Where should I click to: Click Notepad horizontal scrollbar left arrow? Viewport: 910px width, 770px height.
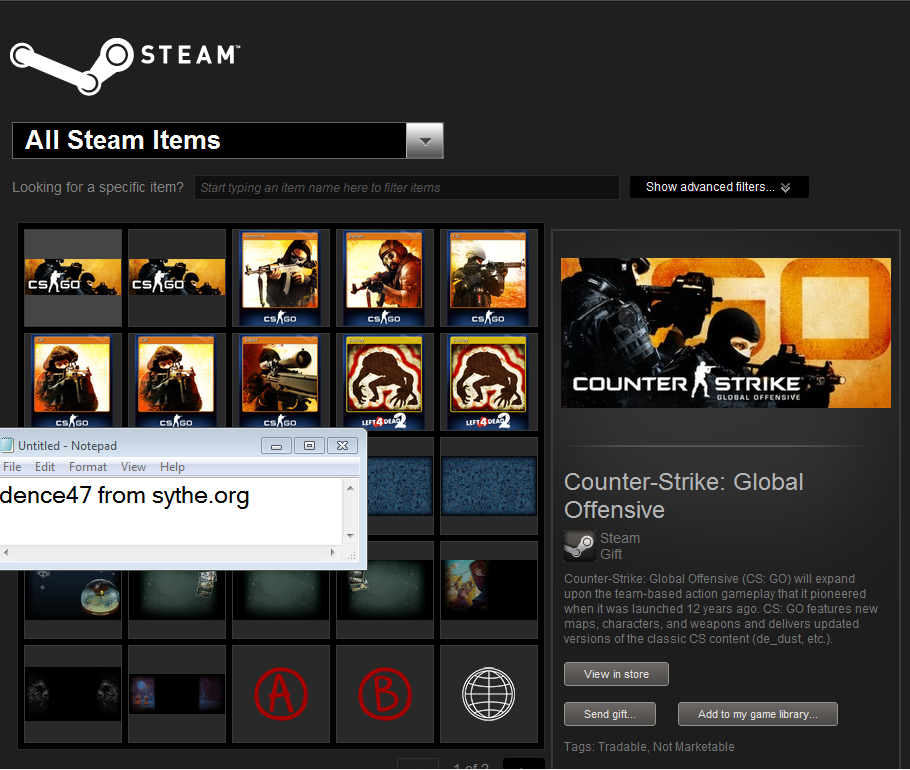(6, 552)
